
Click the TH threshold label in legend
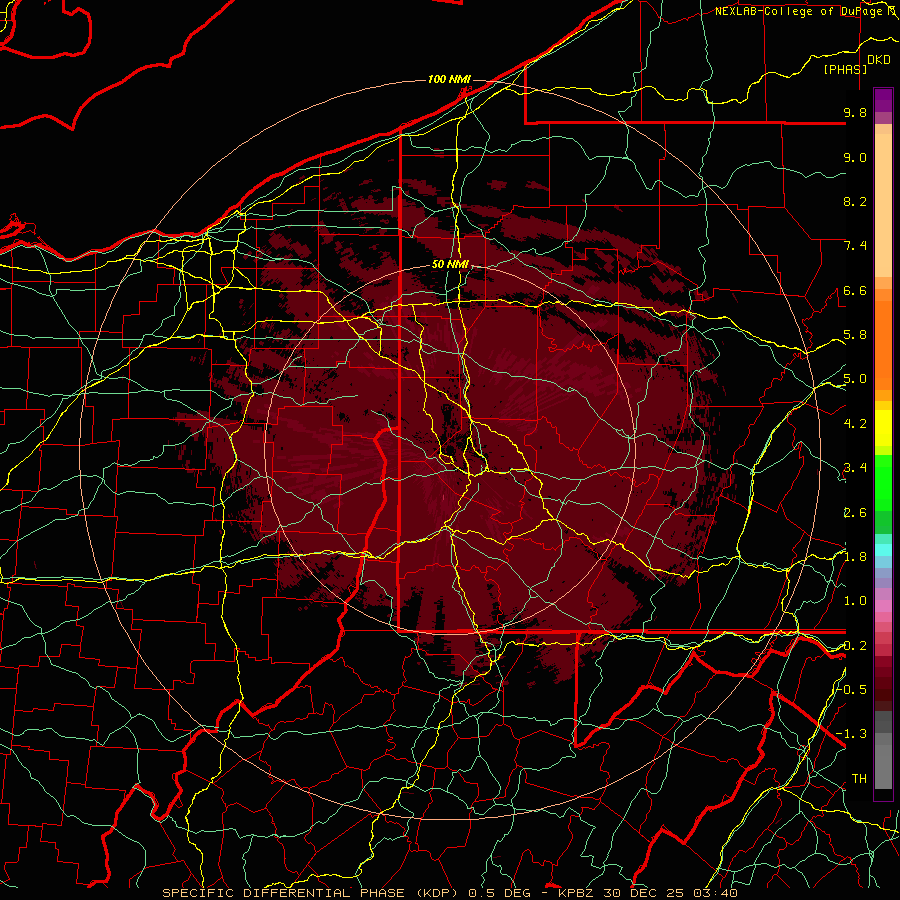click(859, 779)
